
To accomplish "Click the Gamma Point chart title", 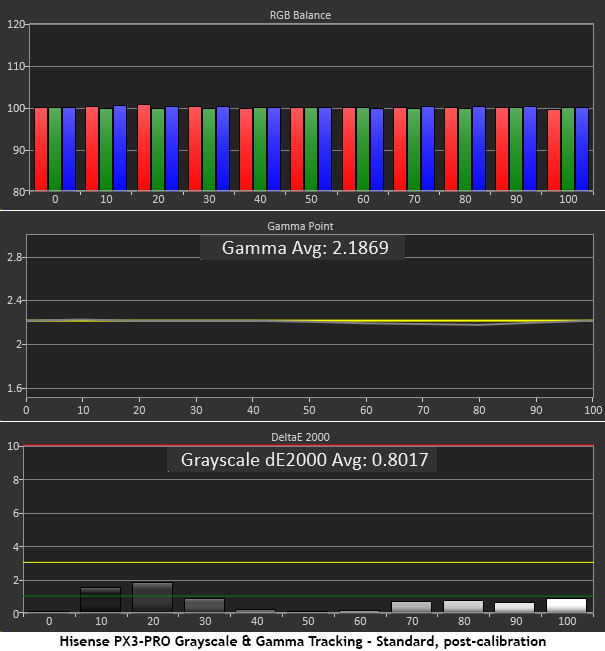I will click(300, 226).
